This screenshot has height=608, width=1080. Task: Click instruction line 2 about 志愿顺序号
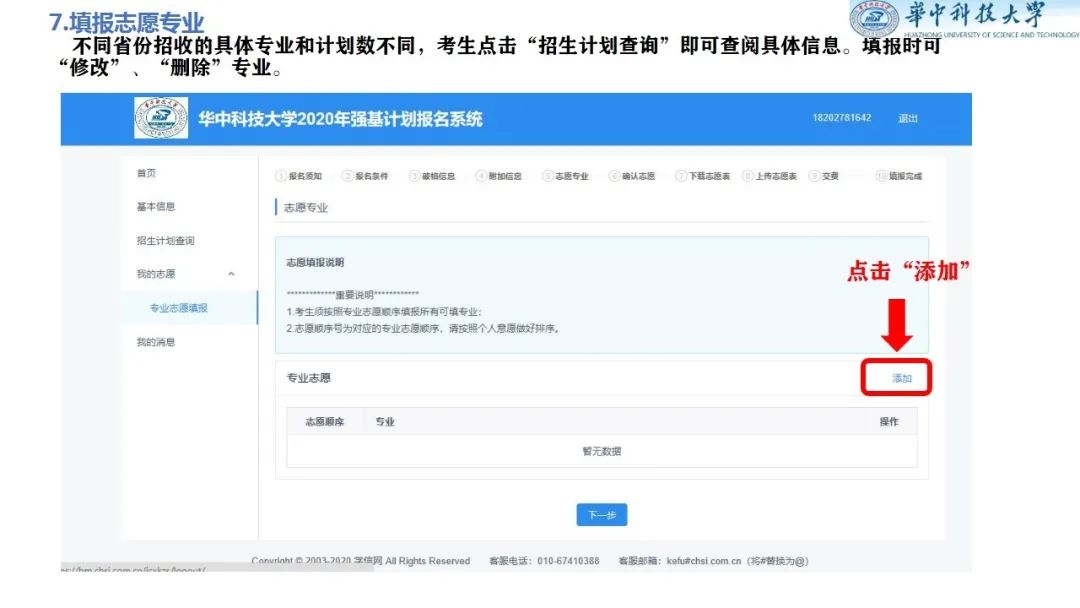(424, 328)
